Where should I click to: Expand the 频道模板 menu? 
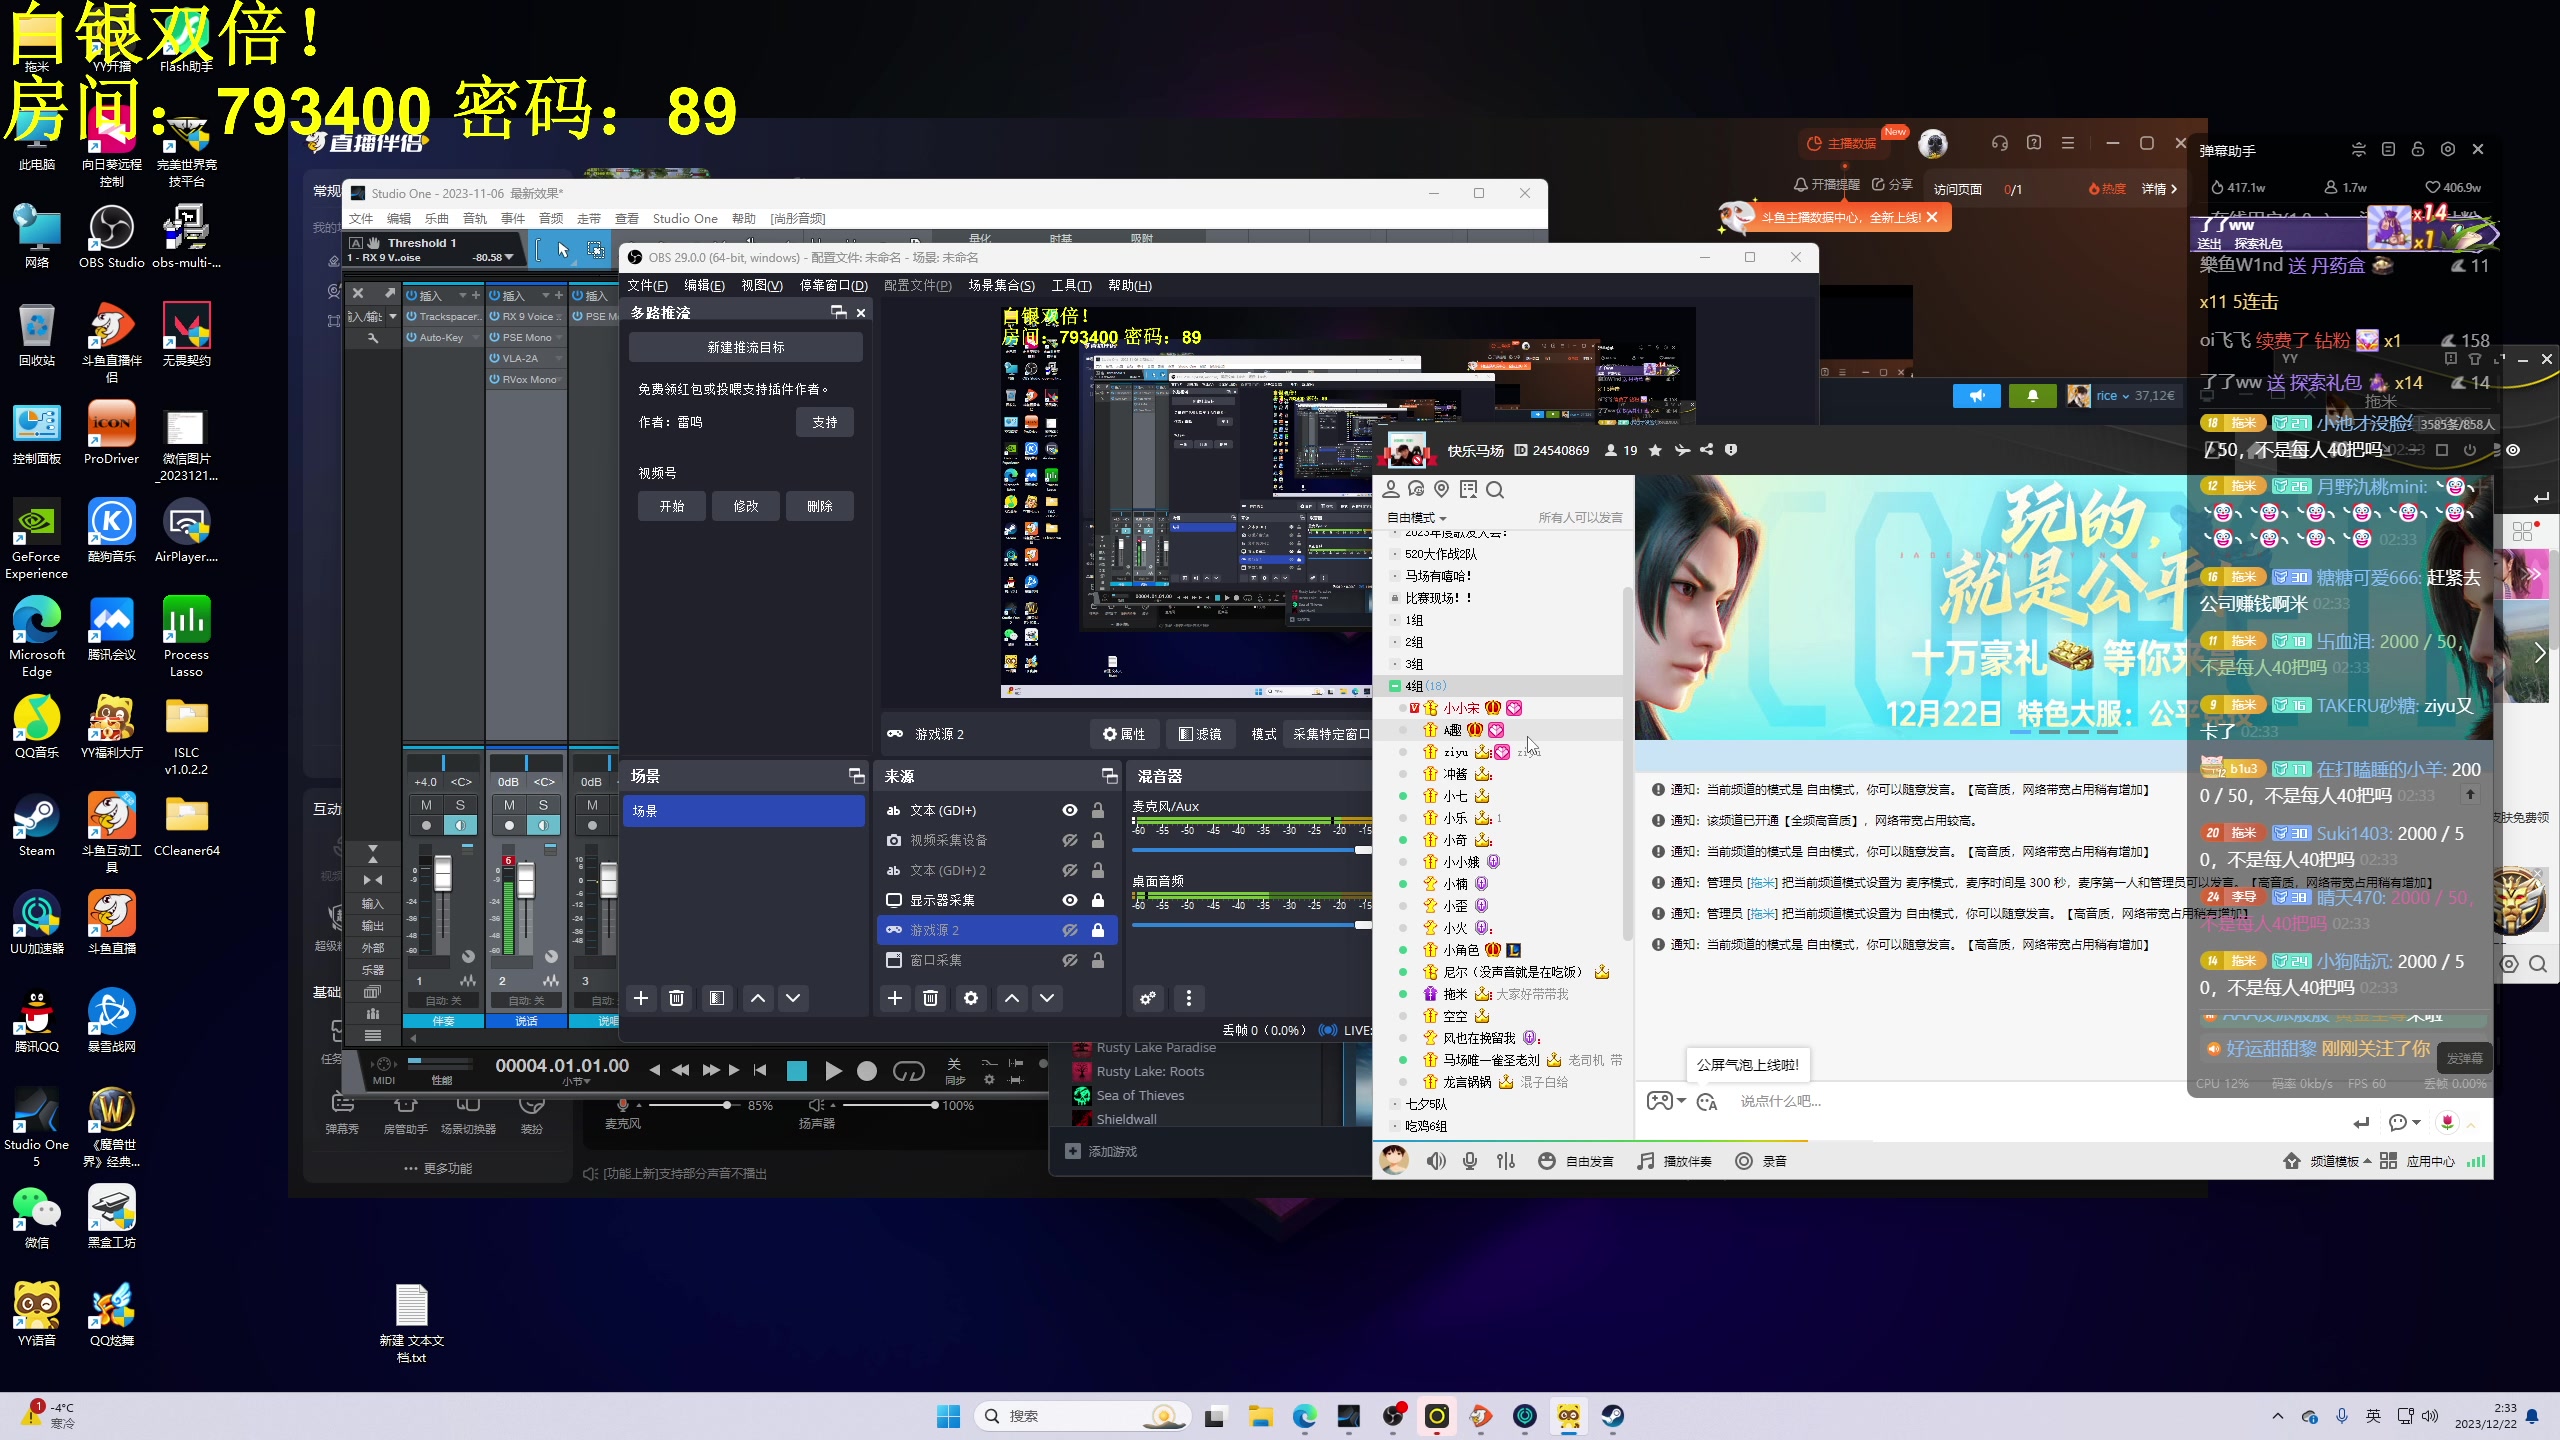[x=2340, y=1161]
